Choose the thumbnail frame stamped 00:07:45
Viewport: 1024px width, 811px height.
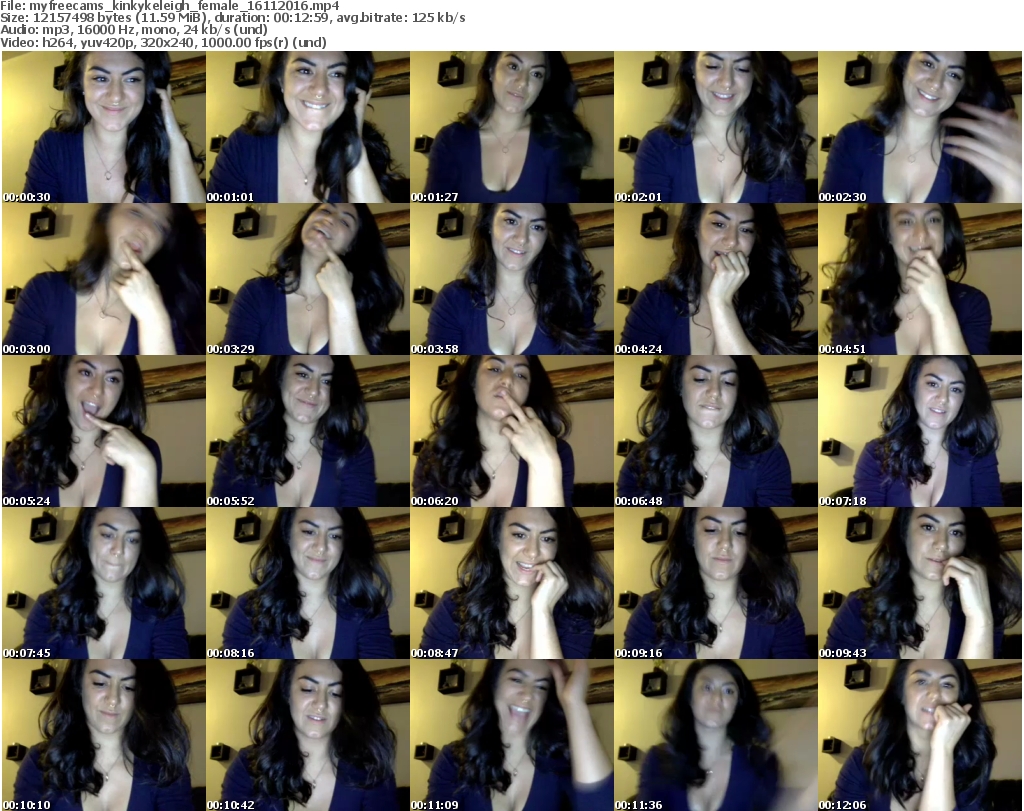pyautogui.click(x=104, y=583)
